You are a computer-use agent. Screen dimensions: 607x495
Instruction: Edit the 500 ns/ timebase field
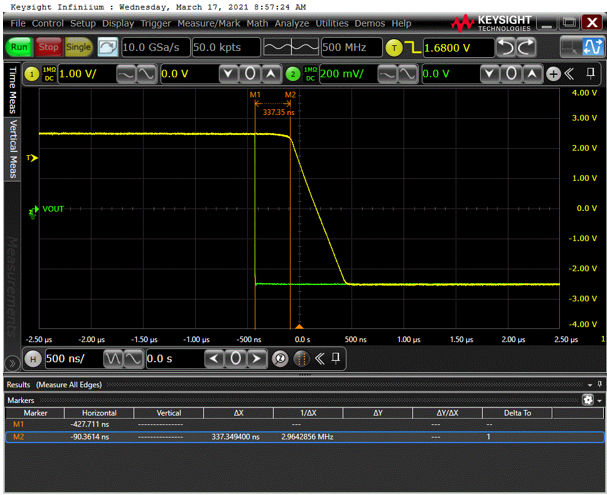[x=74, y=359]
